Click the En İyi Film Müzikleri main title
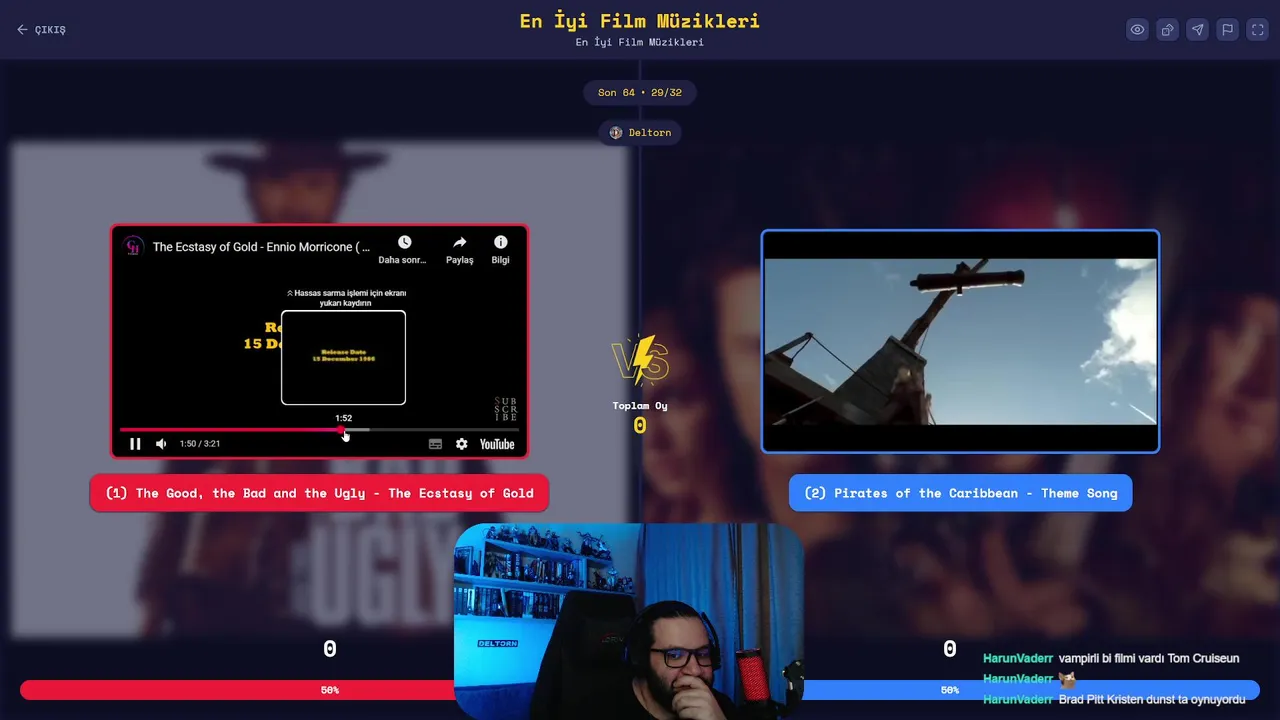This screenshot has width=1280, height=720. tap(640, 21)
